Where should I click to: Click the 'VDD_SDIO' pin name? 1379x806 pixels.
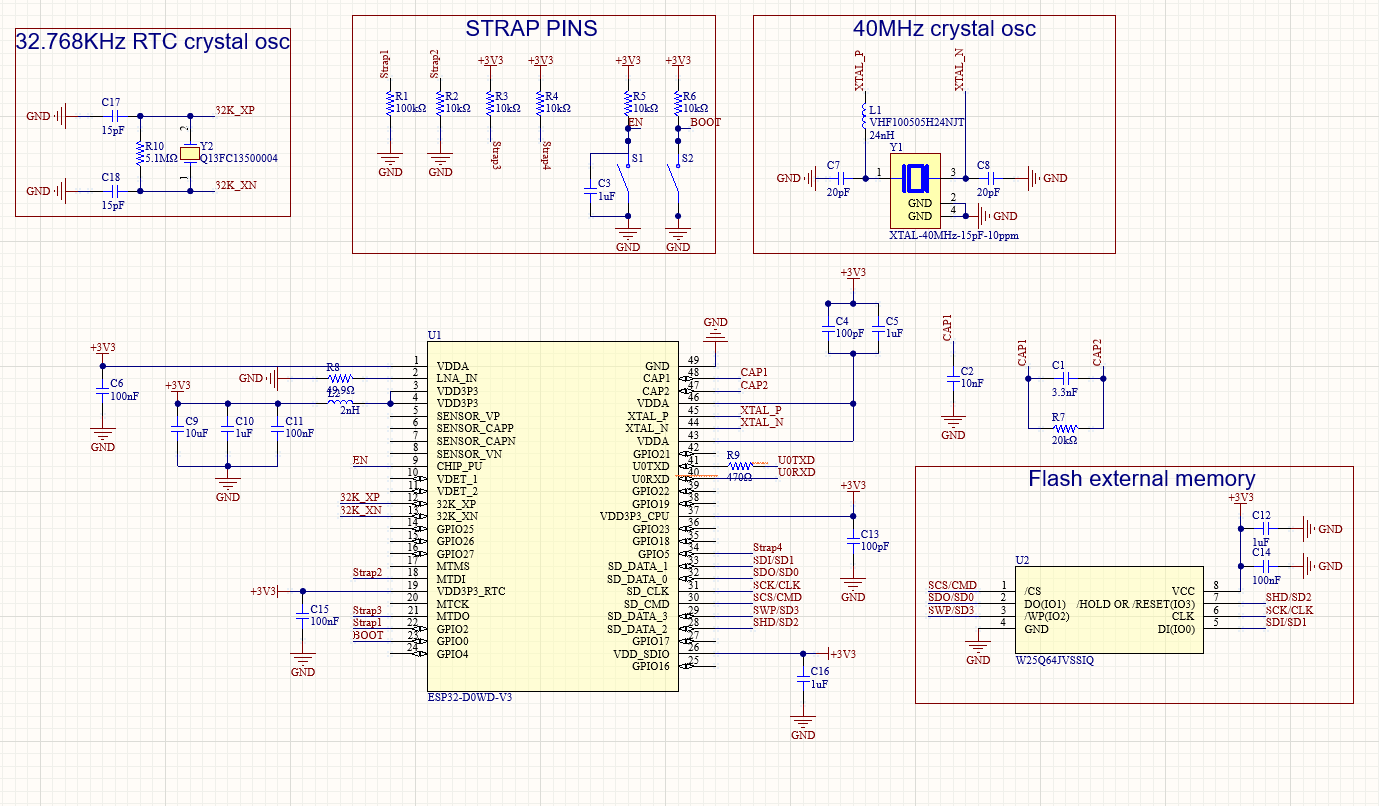(x=641, y=654)
